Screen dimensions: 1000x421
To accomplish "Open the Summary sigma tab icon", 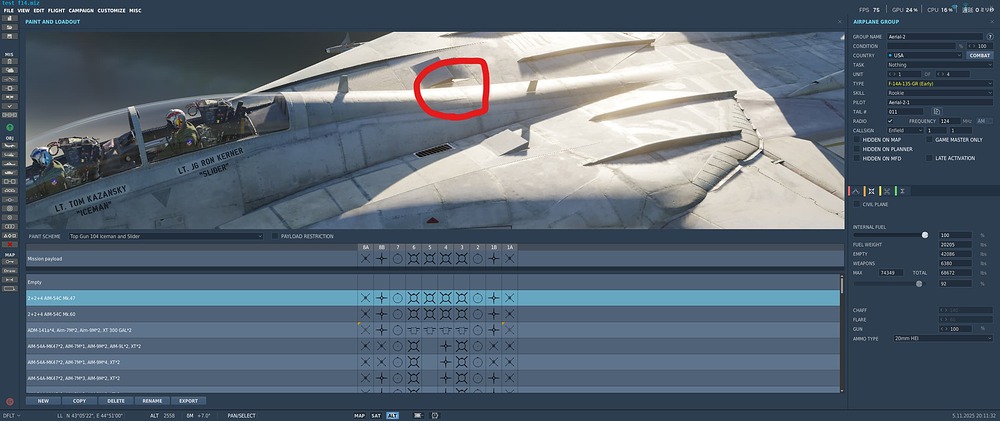I will tap(903, 191).
